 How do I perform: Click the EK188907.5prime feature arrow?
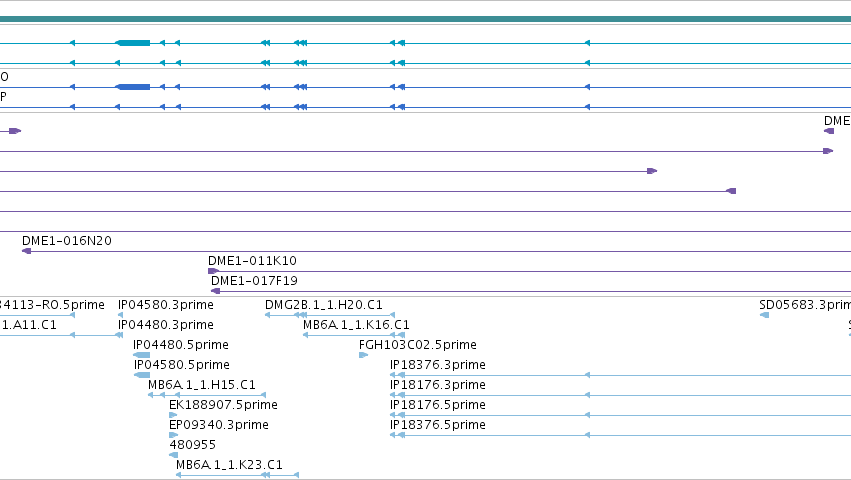click(x=173, y=415)
